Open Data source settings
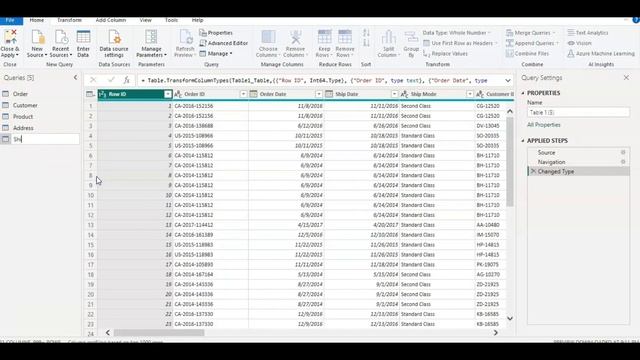 coord(114,37)
